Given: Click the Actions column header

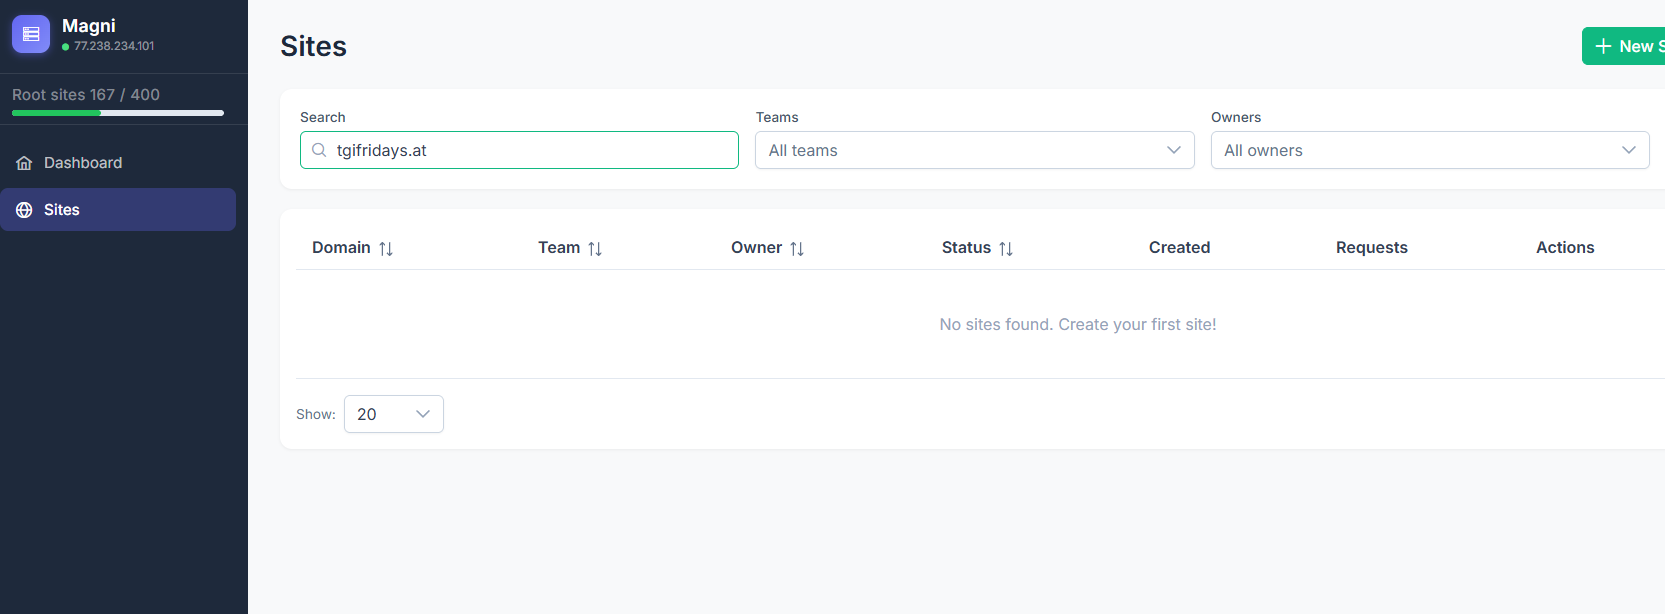Looking at the screenshot, I should coord(1565,247).
